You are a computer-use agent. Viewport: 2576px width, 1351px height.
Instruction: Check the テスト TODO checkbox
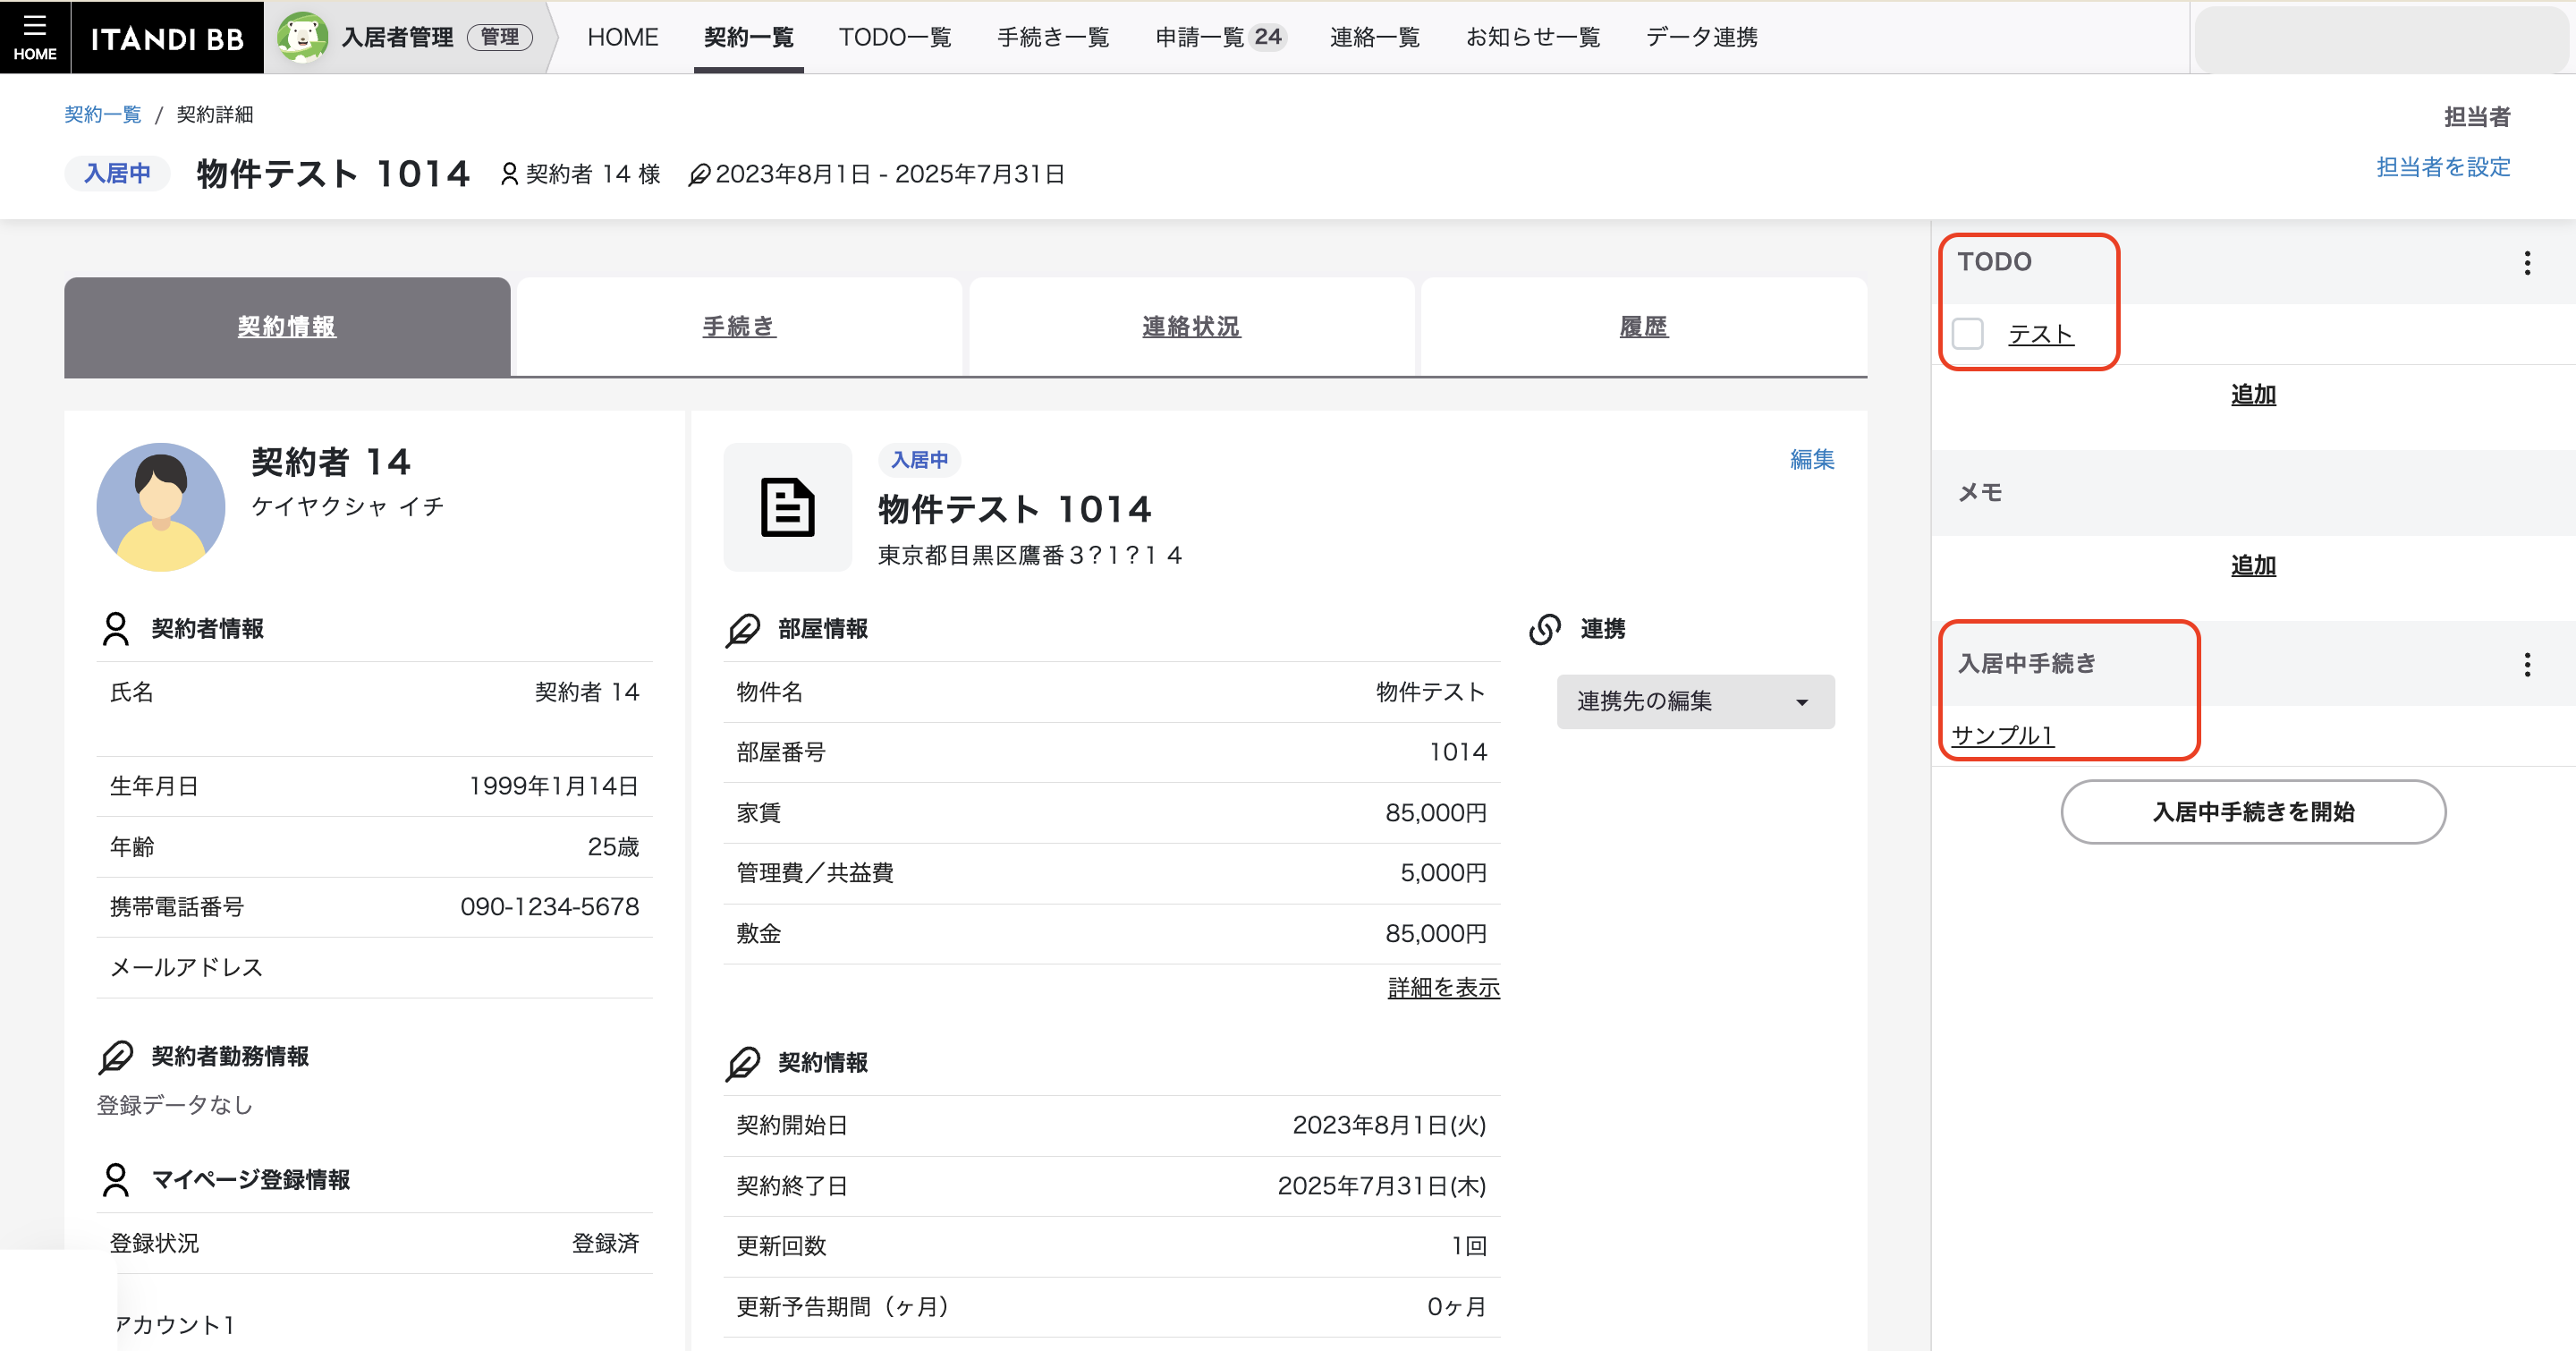(1967, 333)
